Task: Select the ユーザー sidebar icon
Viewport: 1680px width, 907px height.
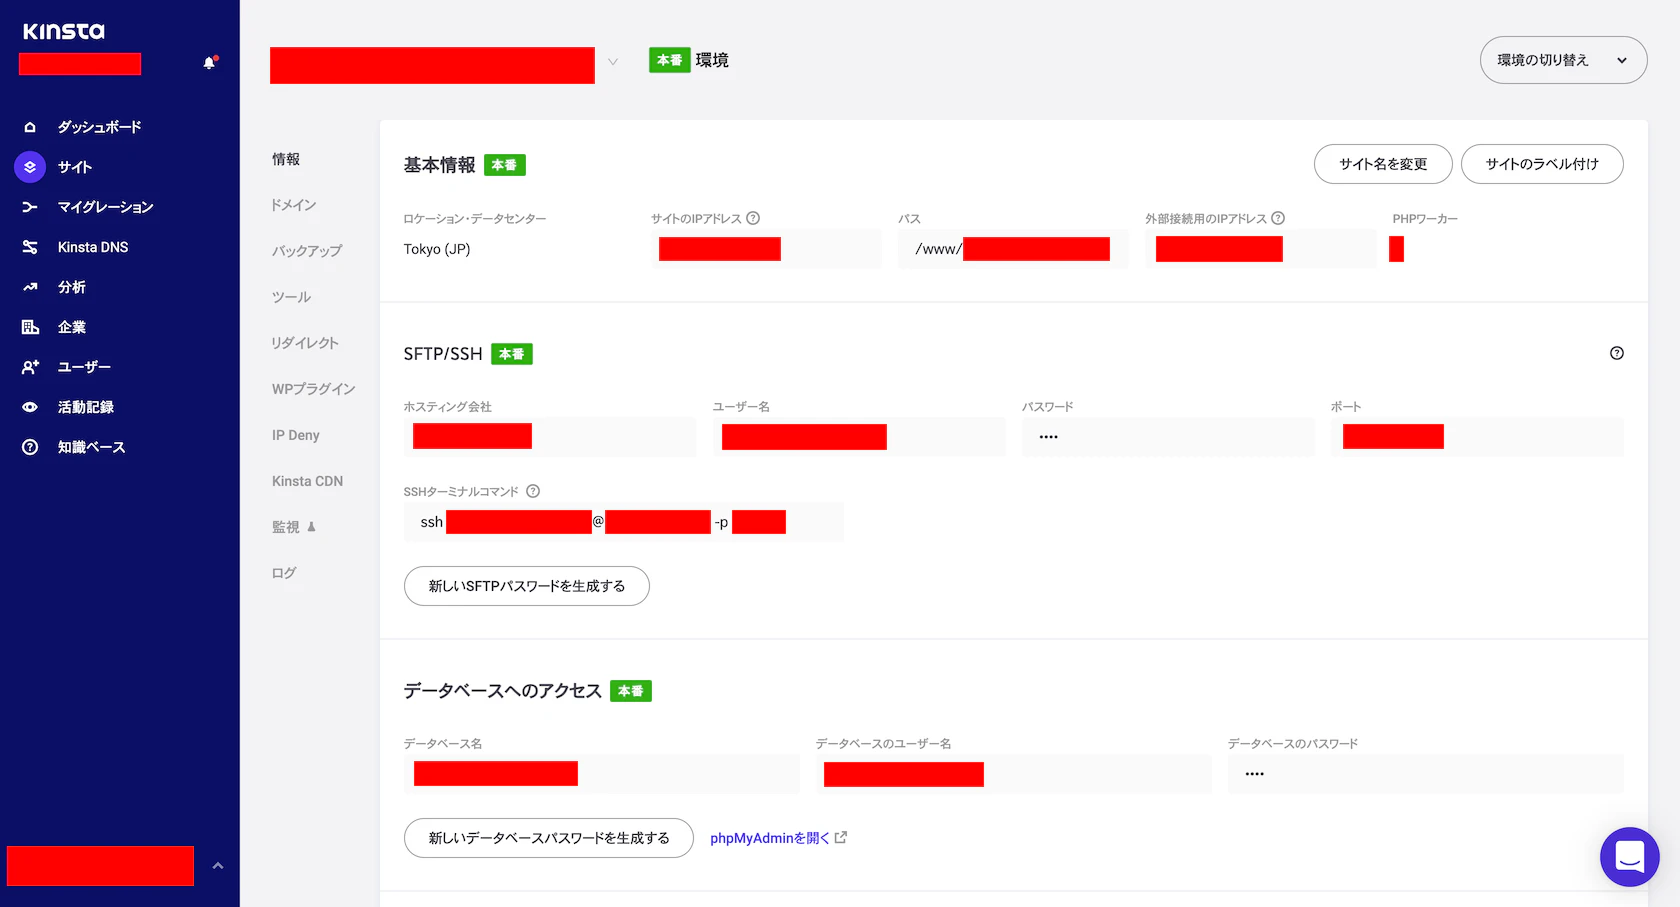Action: [x=29, y=367]
